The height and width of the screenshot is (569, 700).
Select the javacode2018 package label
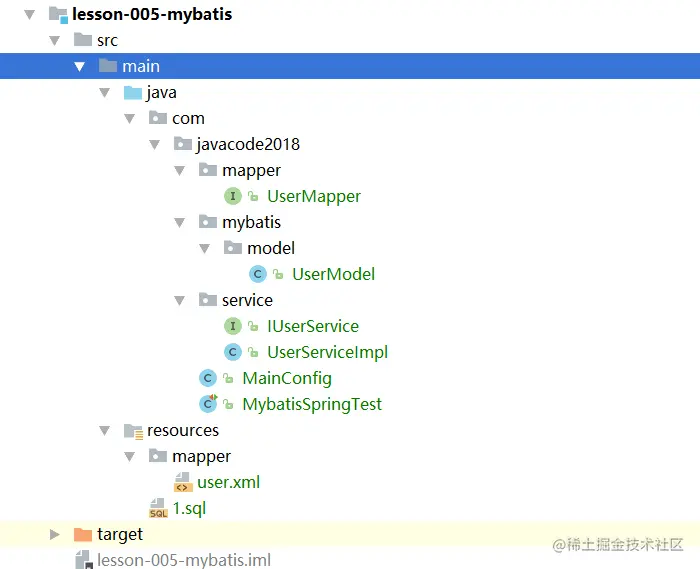(248, 144)
